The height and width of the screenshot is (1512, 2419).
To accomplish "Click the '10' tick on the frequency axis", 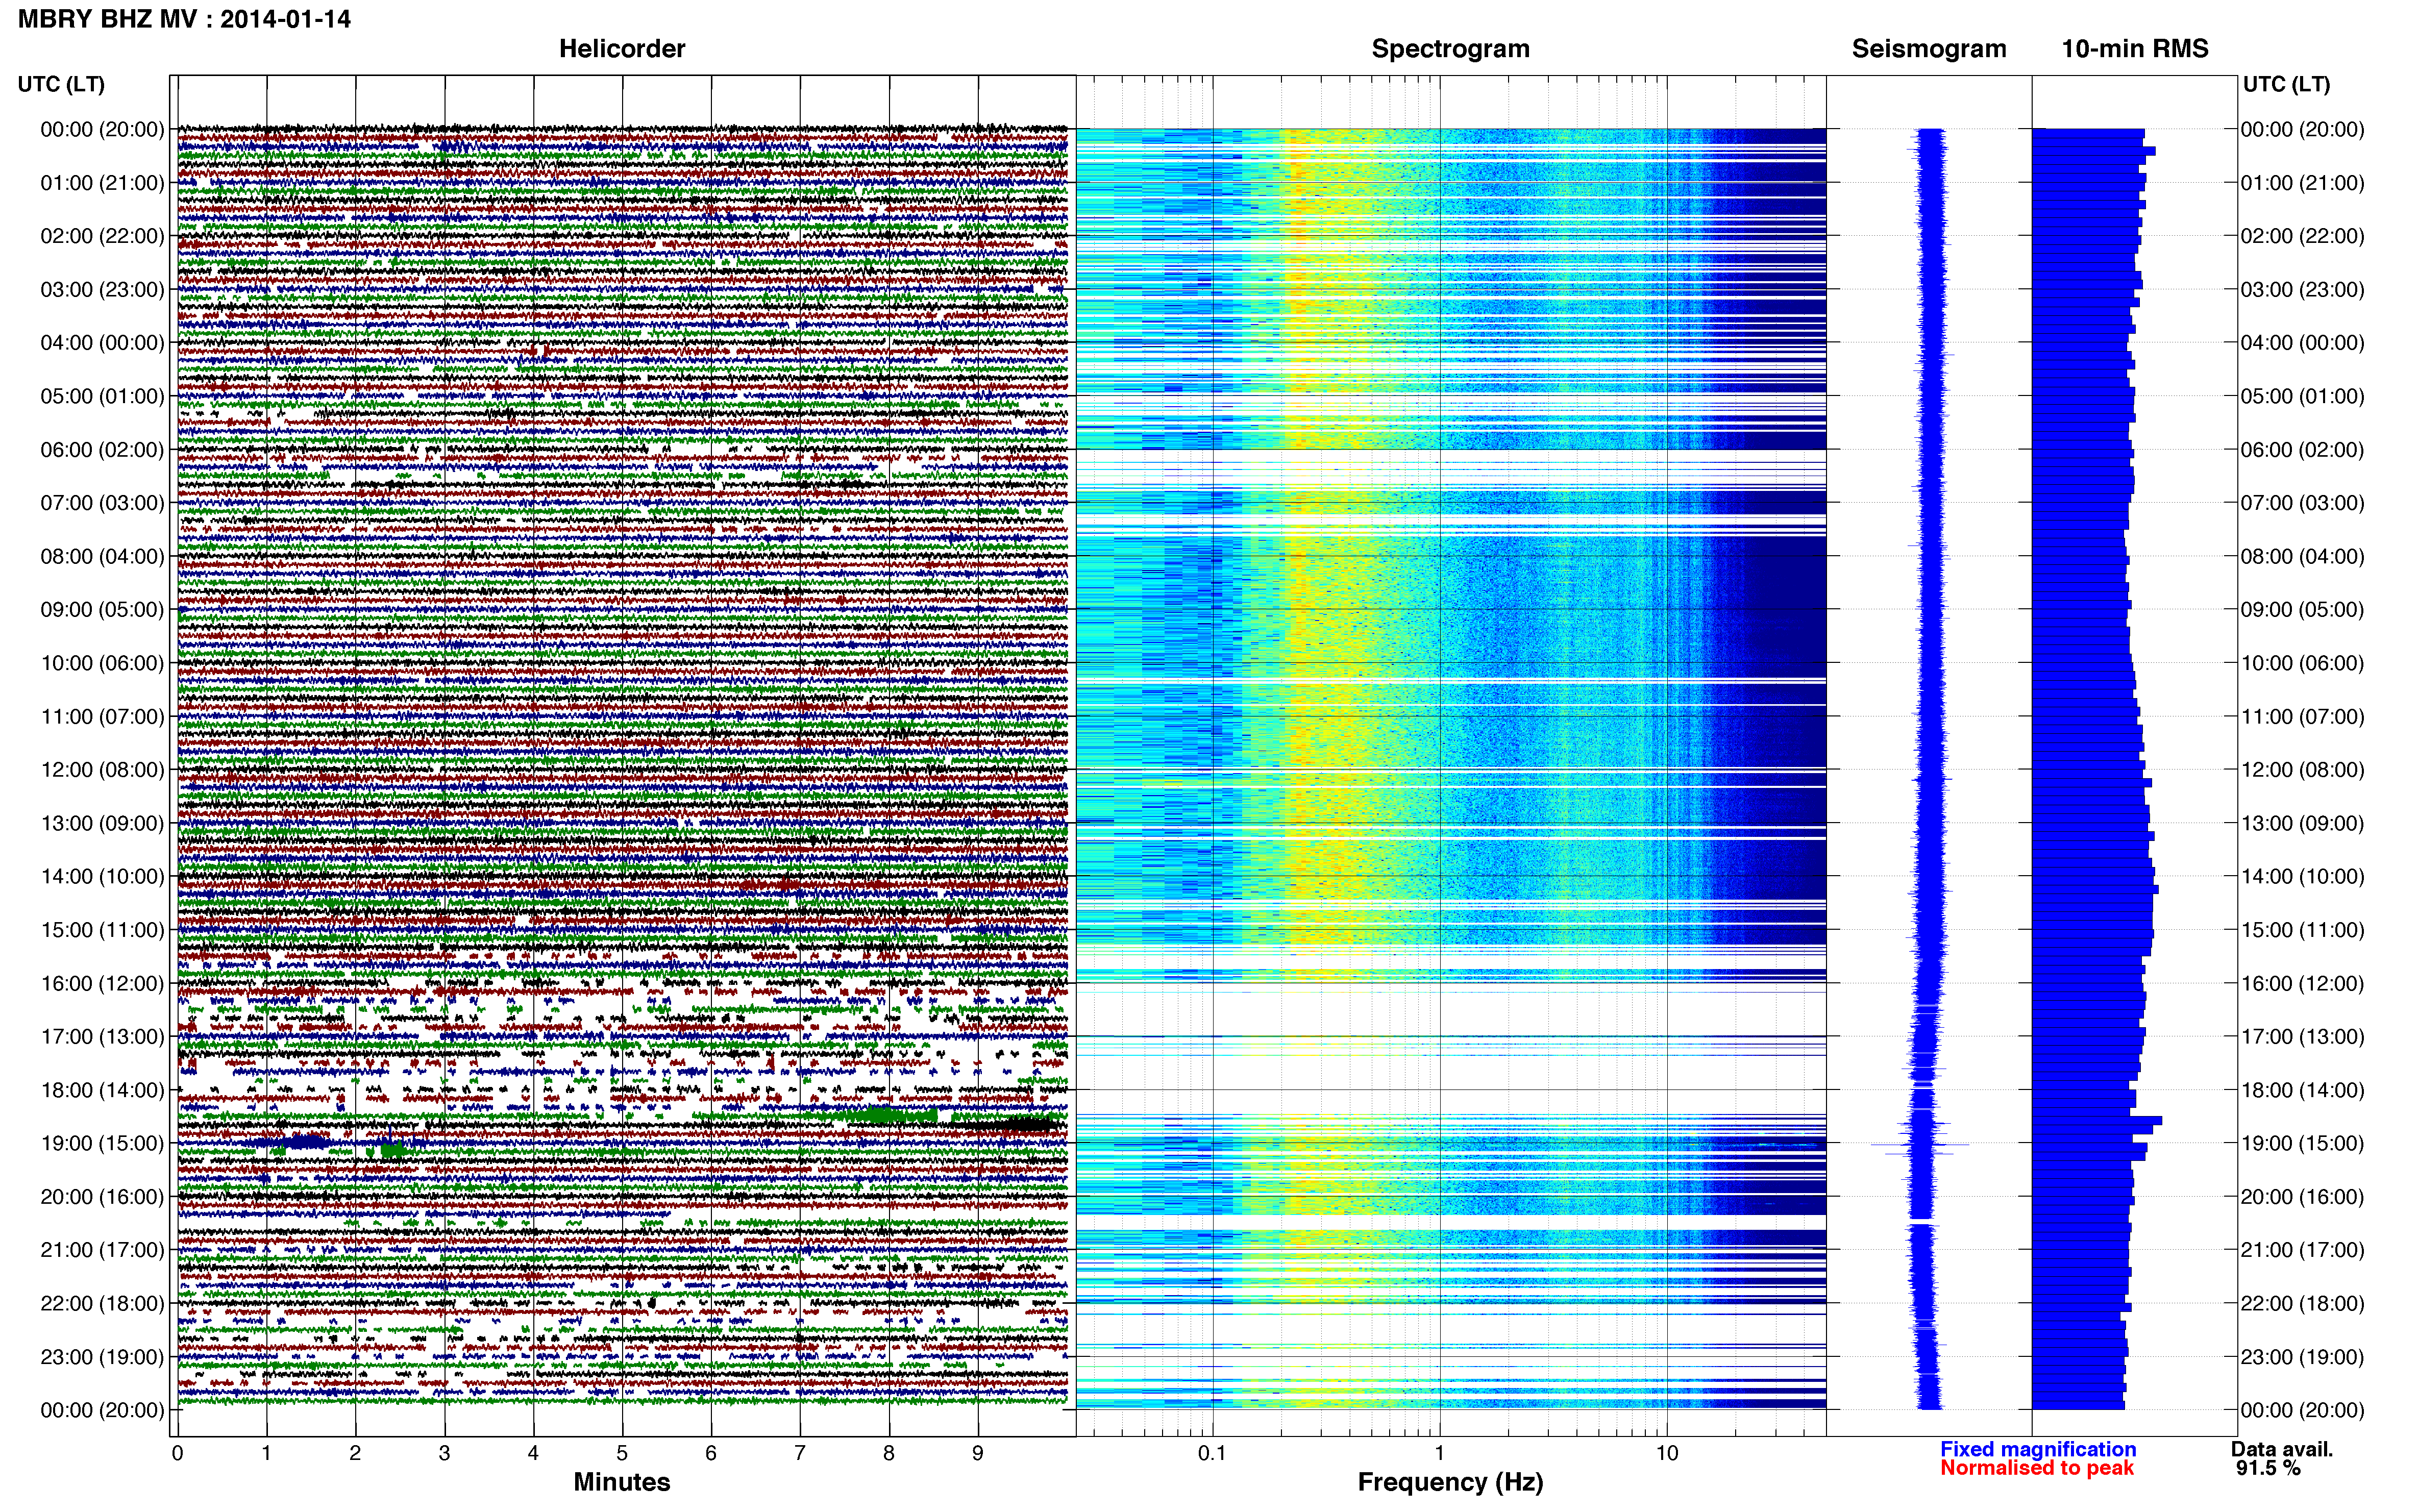I will pos(1666,1454).
